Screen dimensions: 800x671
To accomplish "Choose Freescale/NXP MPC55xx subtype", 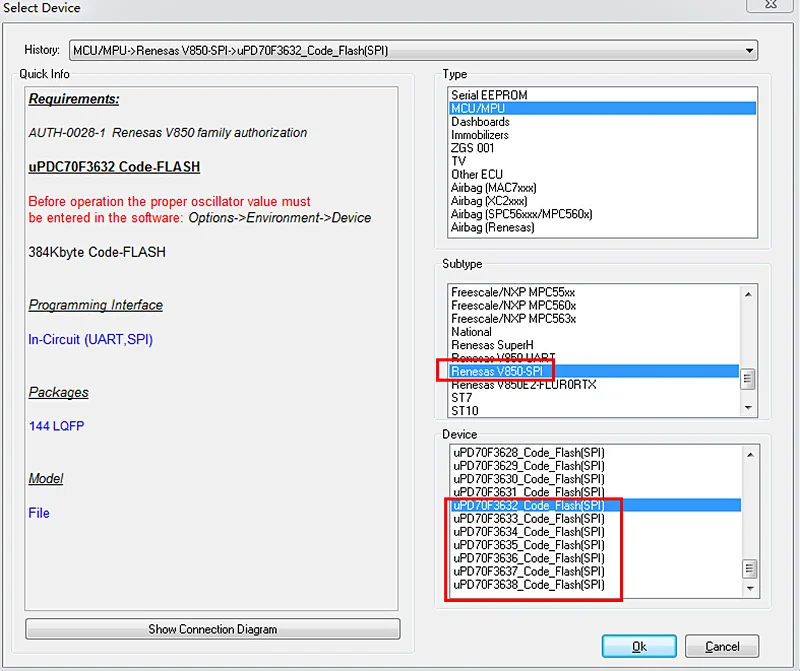I will tap(594, 292).
